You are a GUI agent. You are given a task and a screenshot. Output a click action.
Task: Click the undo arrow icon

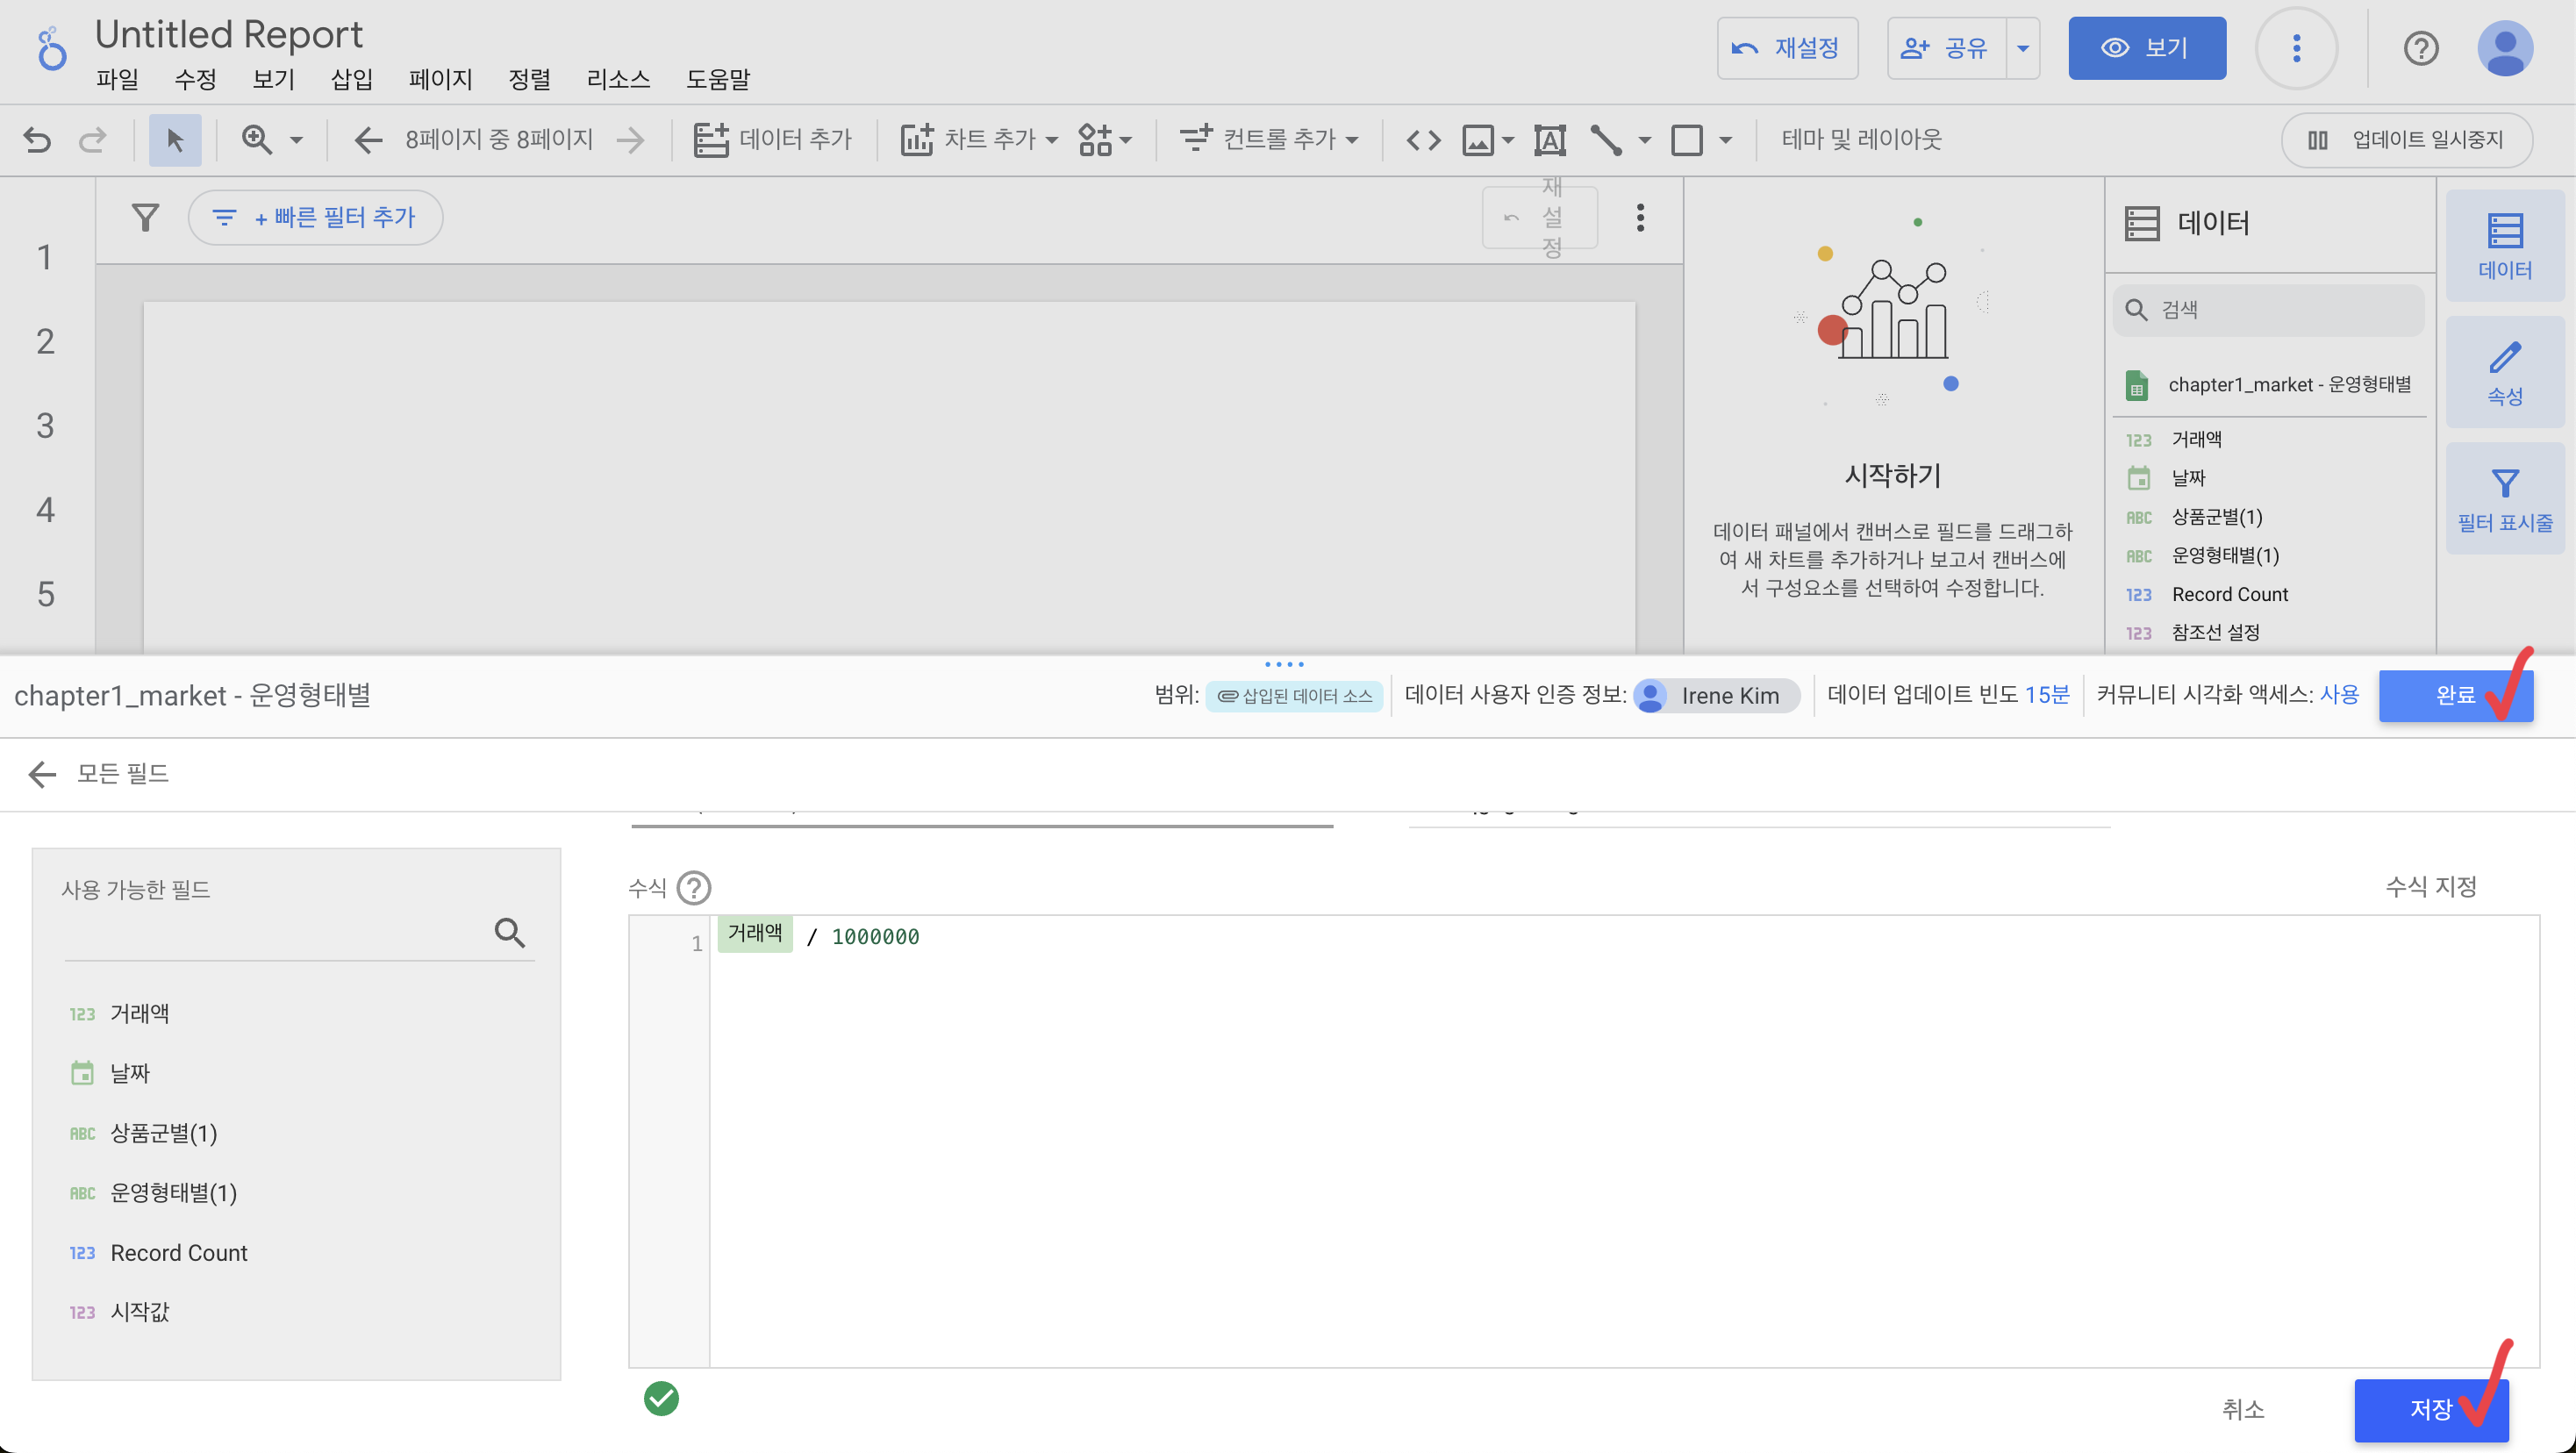coord(37,139)
